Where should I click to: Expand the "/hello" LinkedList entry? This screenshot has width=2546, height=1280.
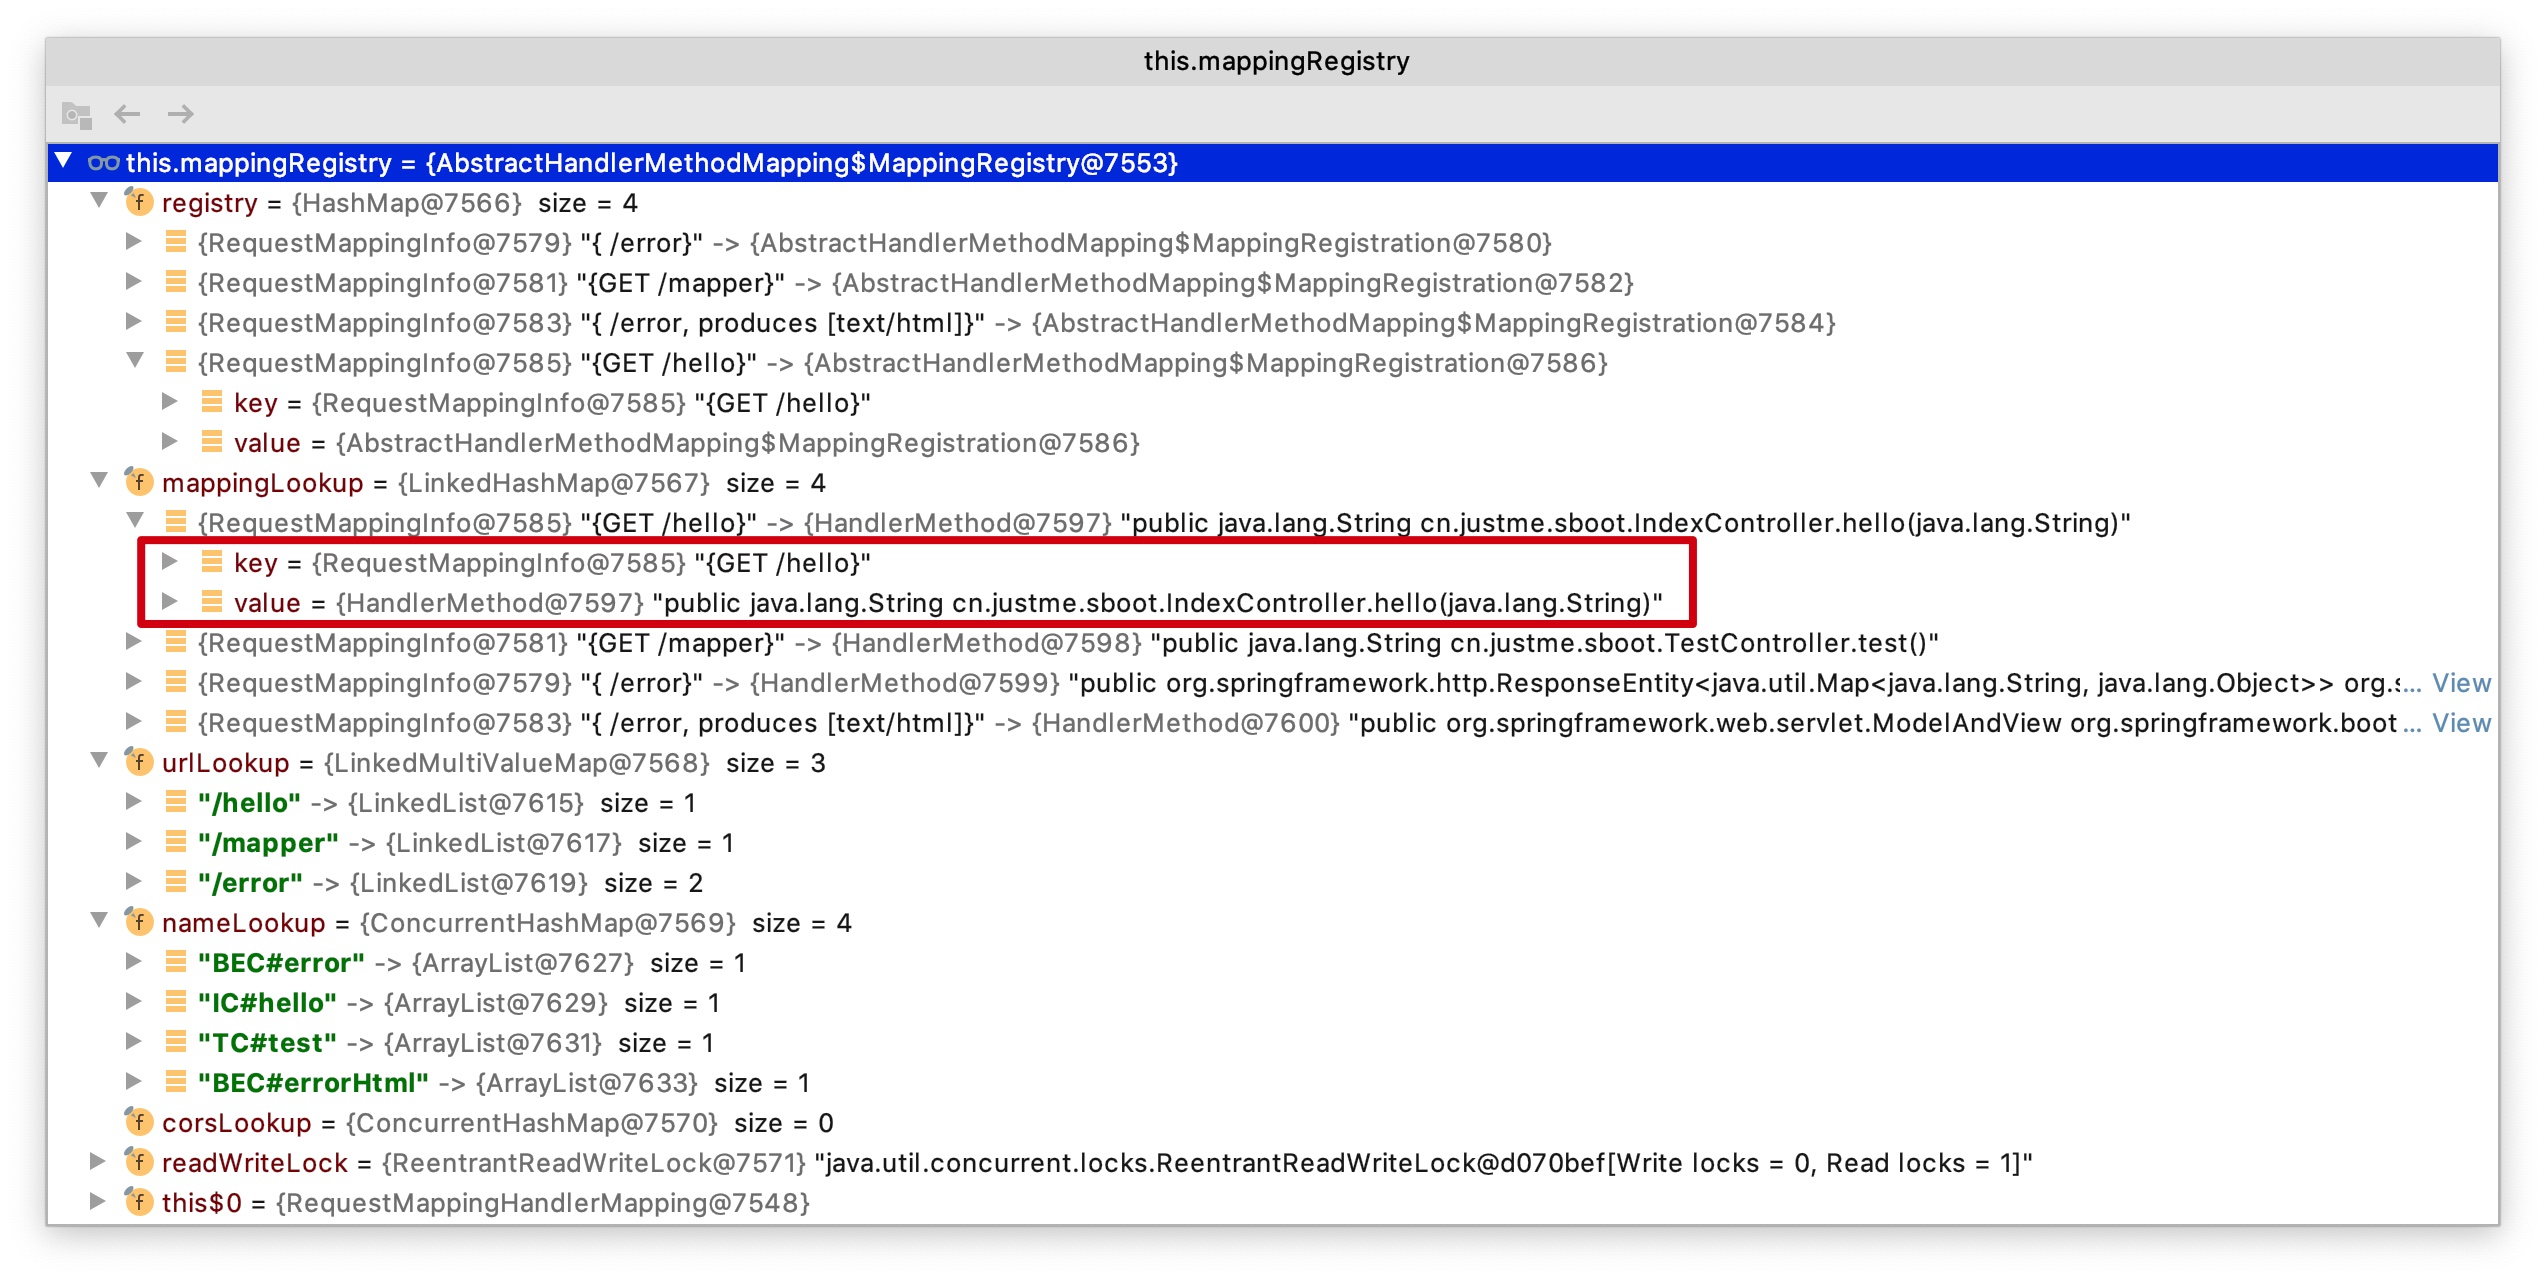(133, 801)
